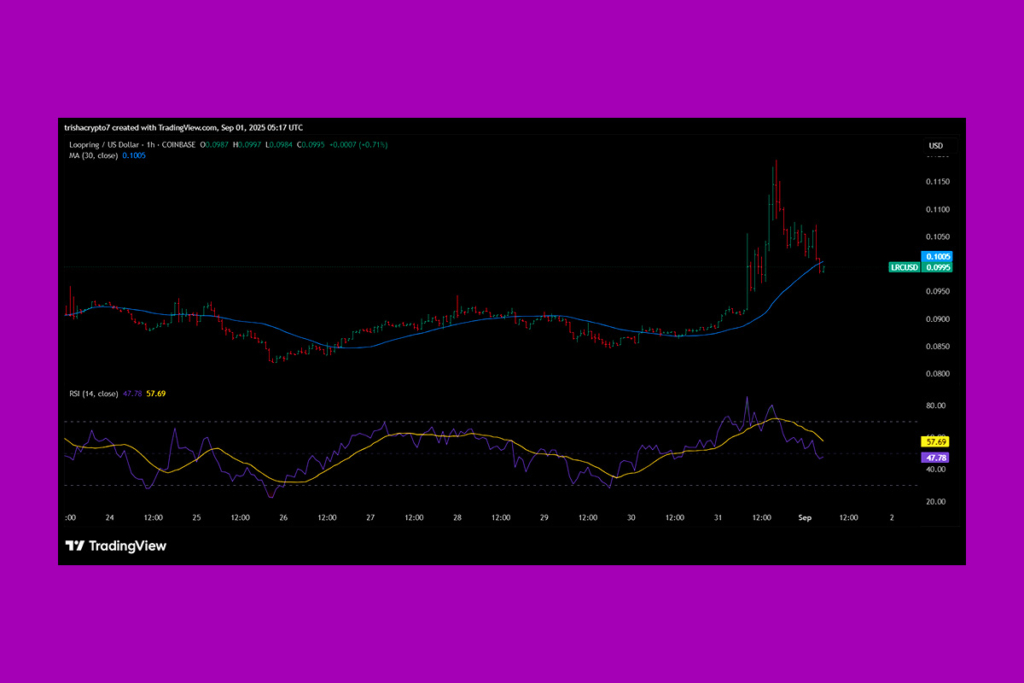Click the 80.00 level on RSI scale
Screen dimensions: 1024x683
(x=937, y=406)
